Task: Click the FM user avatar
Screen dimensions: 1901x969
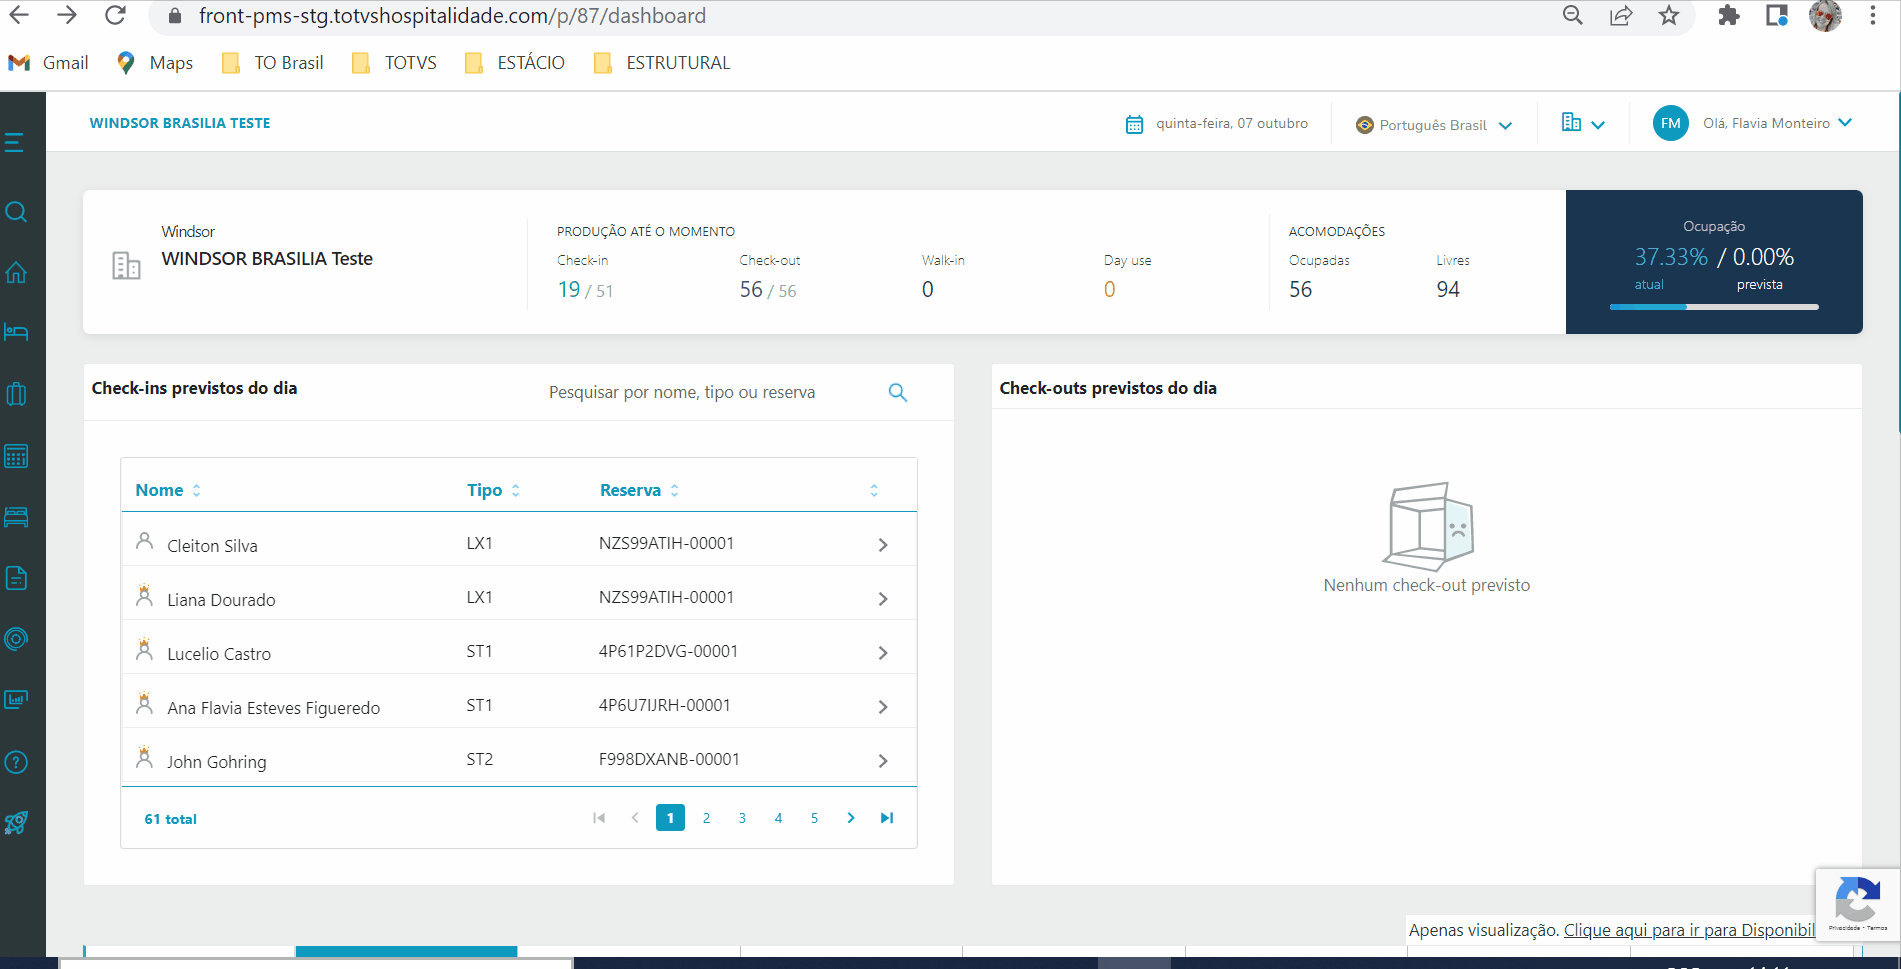Action: pos(1670,123)
